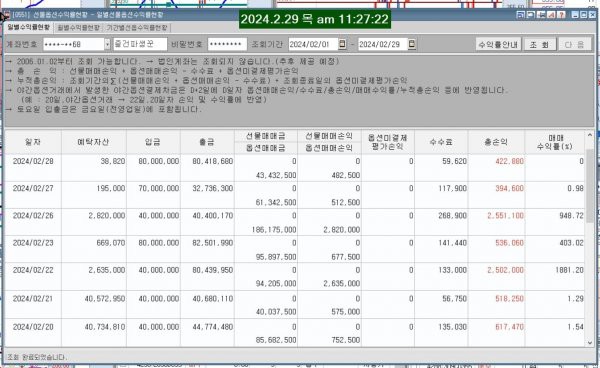Viewport: 600px width, 368px height.
Task: Click the third title bar arrow icon
Action: click(541, 15)
